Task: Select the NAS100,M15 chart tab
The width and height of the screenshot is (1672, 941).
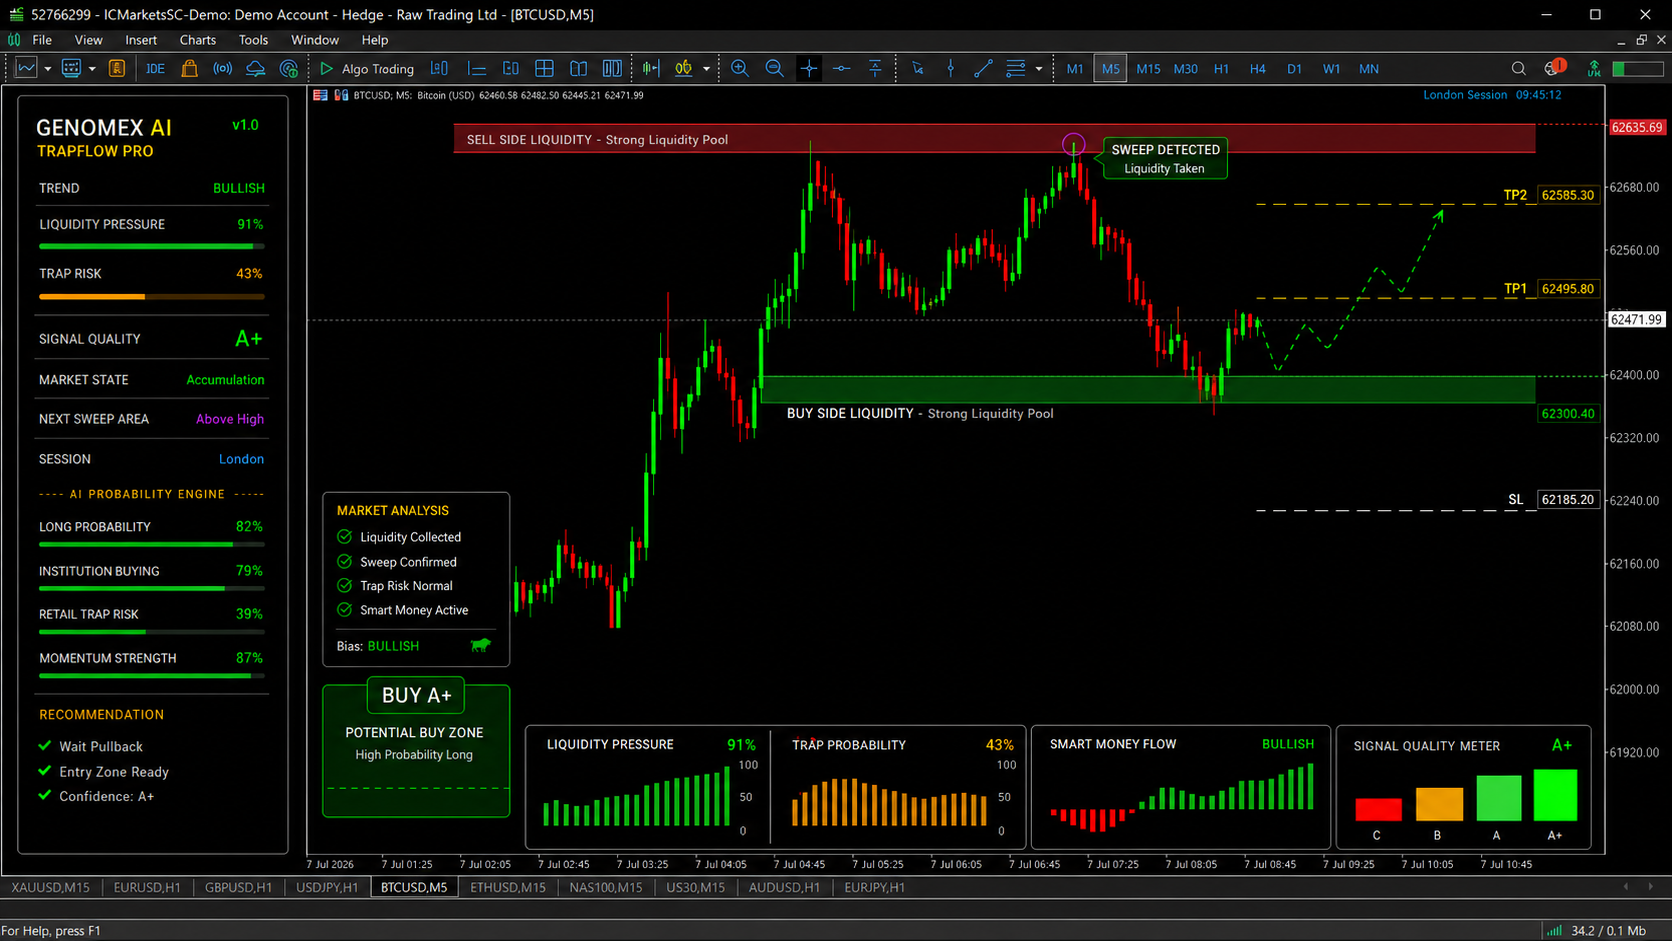Action: coord(605,887)
